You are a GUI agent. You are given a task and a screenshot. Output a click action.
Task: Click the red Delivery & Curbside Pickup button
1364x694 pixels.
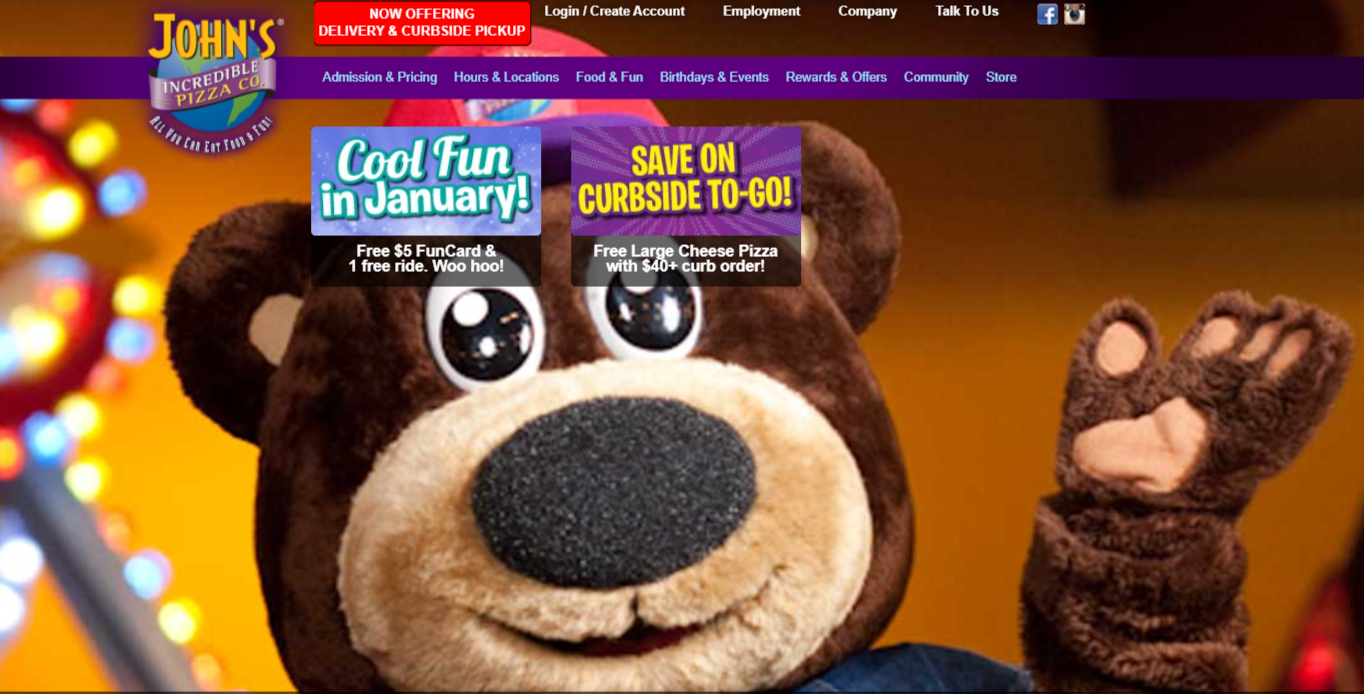pos(422,23)
